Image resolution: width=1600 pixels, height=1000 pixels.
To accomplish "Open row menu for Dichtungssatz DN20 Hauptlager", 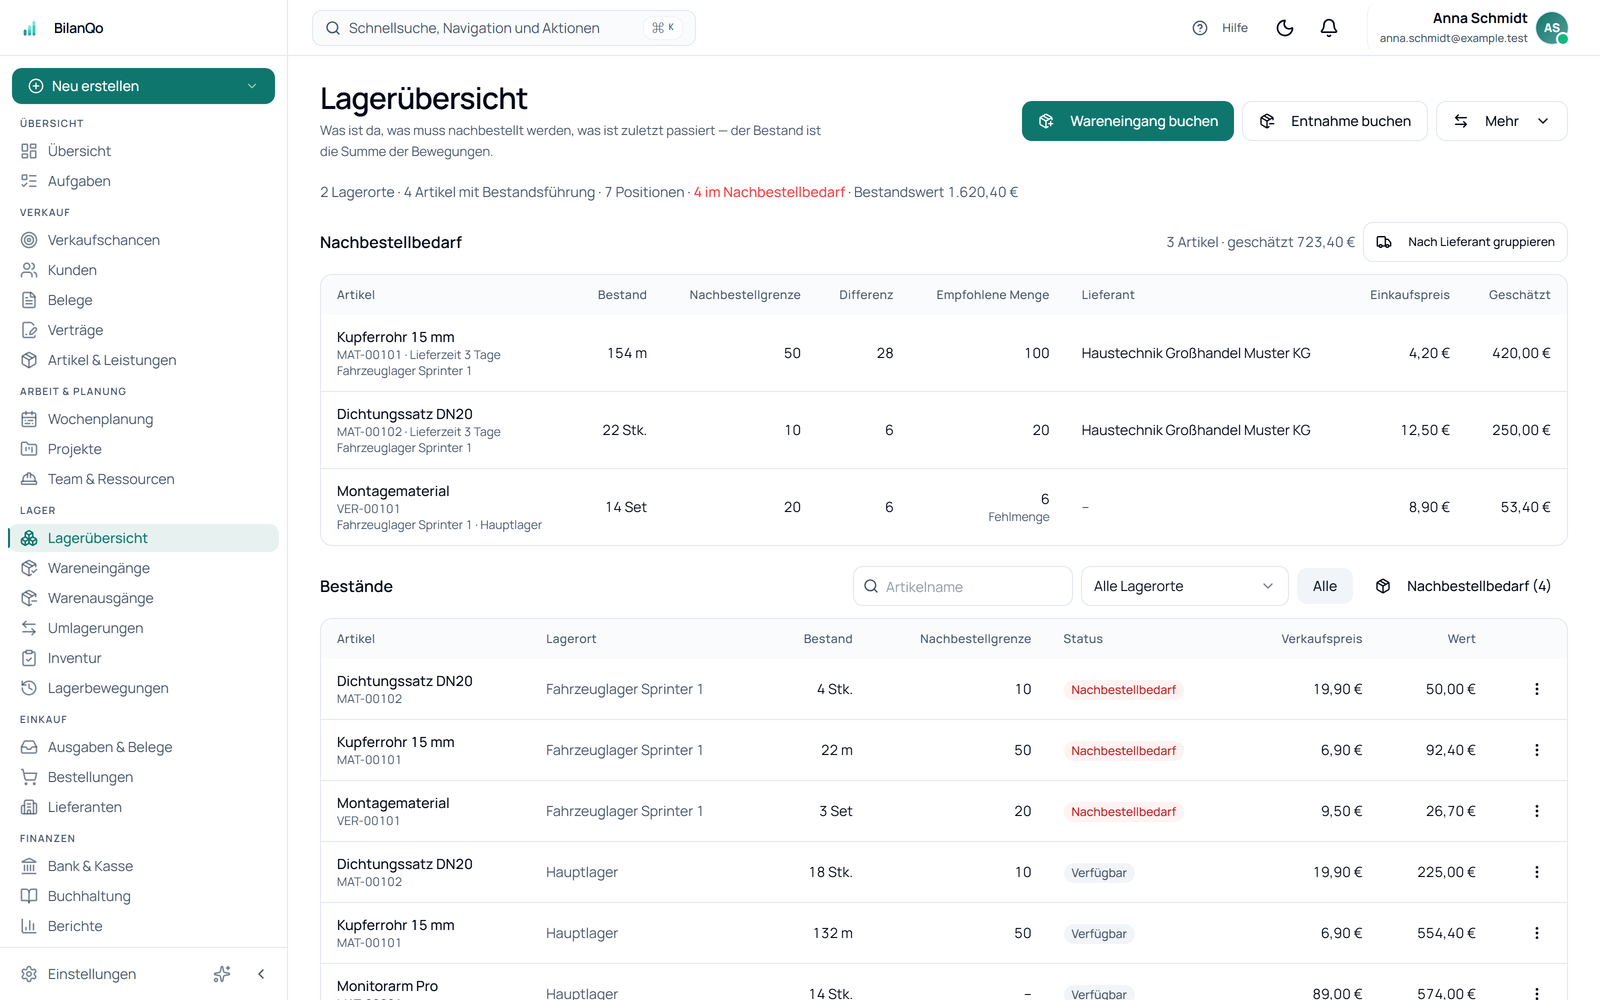I will pos(1537,872).
